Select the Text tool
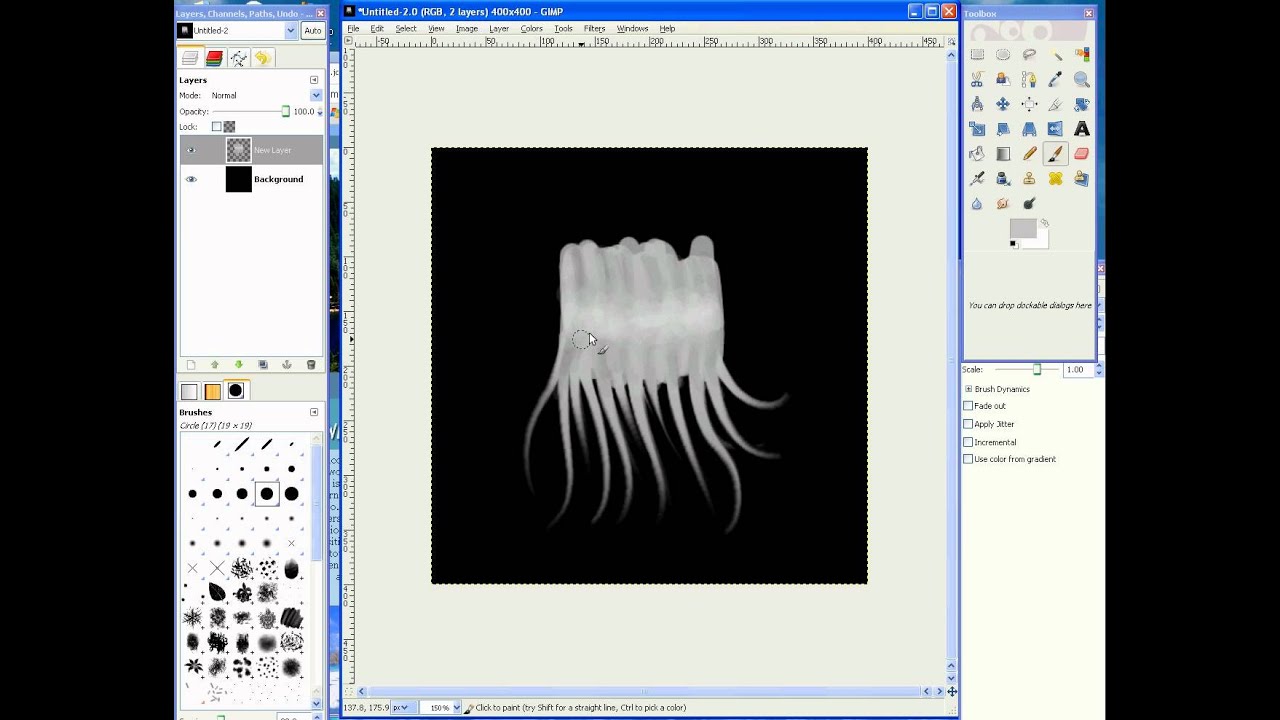Image resolution: width=1280 pixels, height=720 pixels. [1081, 129]
